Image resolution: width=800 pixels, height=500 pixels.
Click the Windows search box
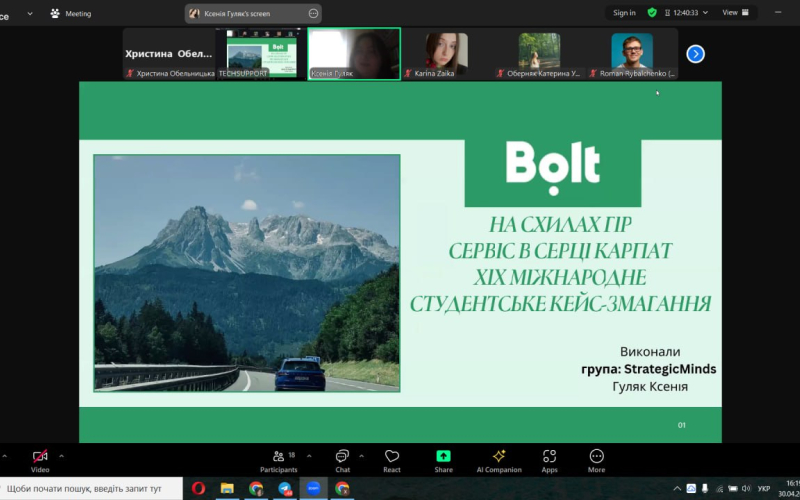tap(91, 489)
